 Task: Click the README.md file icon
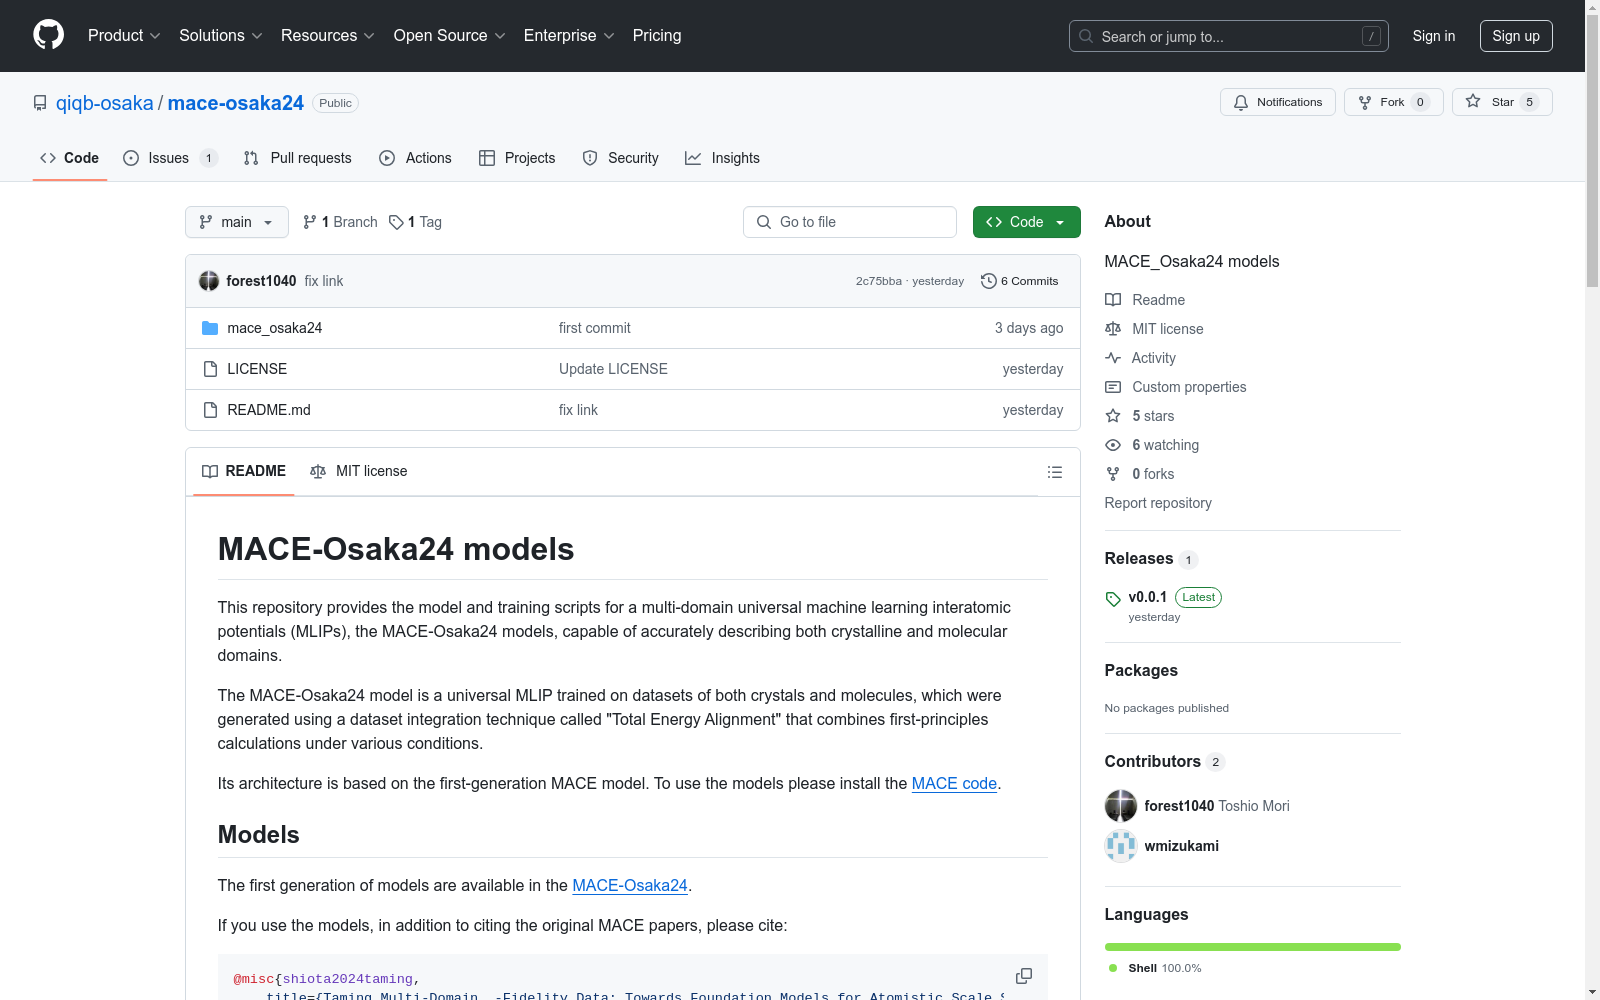[x=210, y=410]
